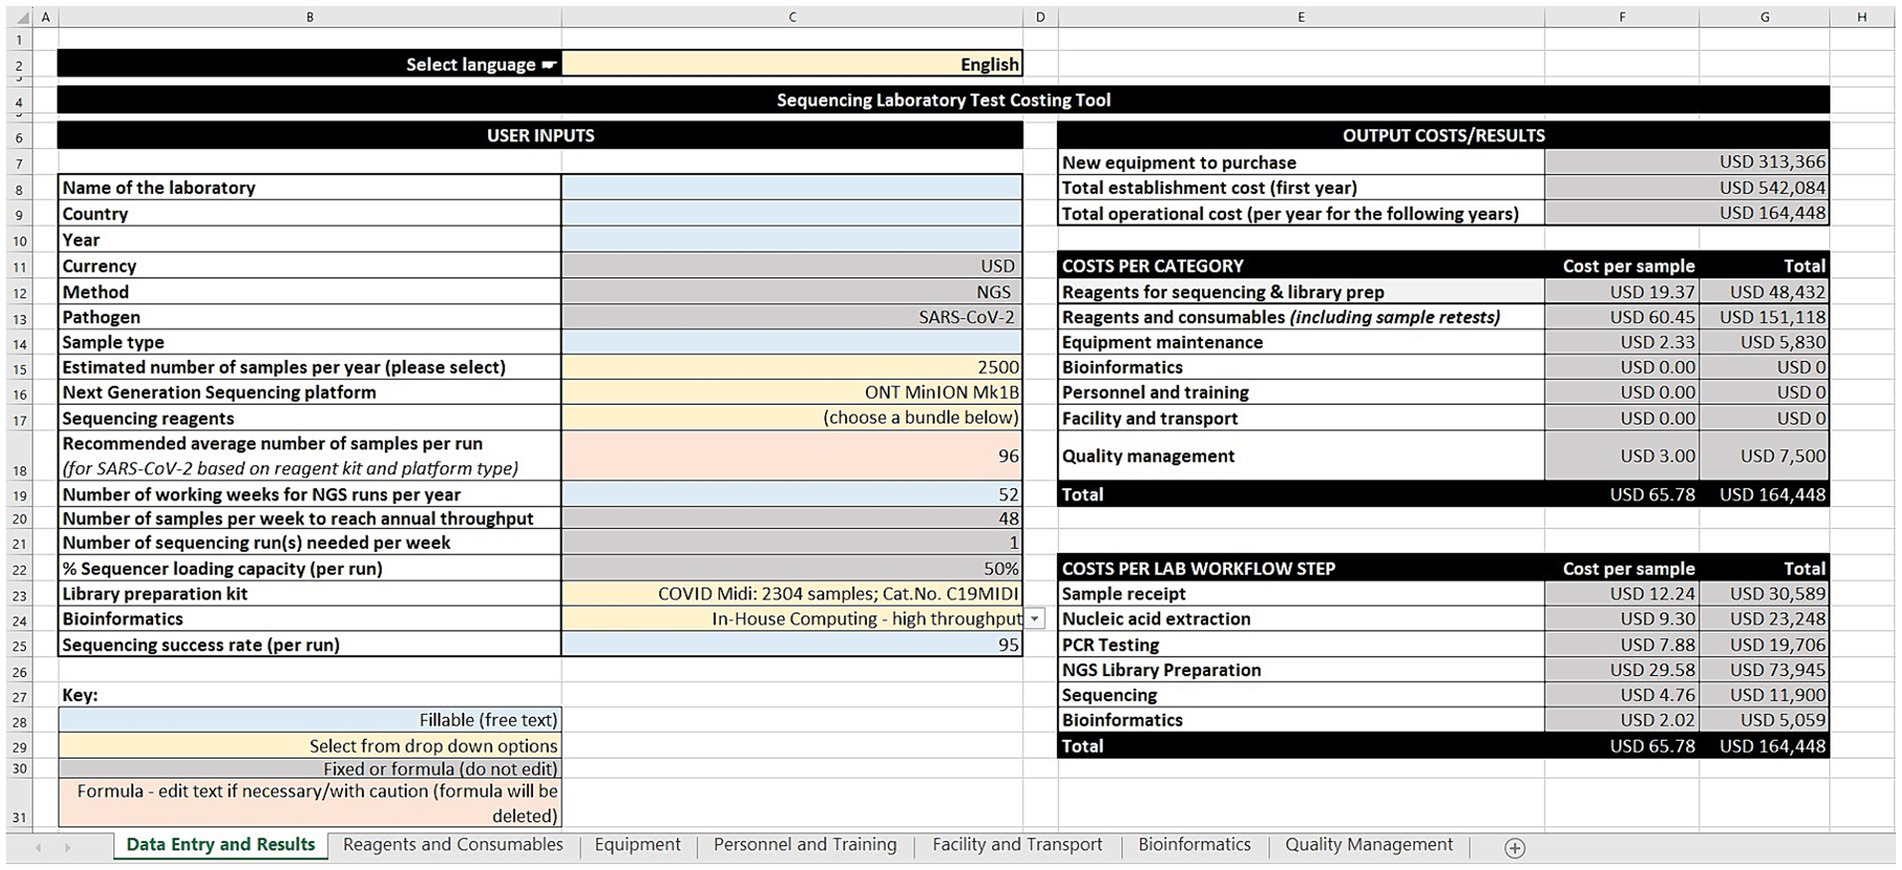View the Quality Management sheet tab
Screen dimensions: 1902x870
(x=1369, y=845)
